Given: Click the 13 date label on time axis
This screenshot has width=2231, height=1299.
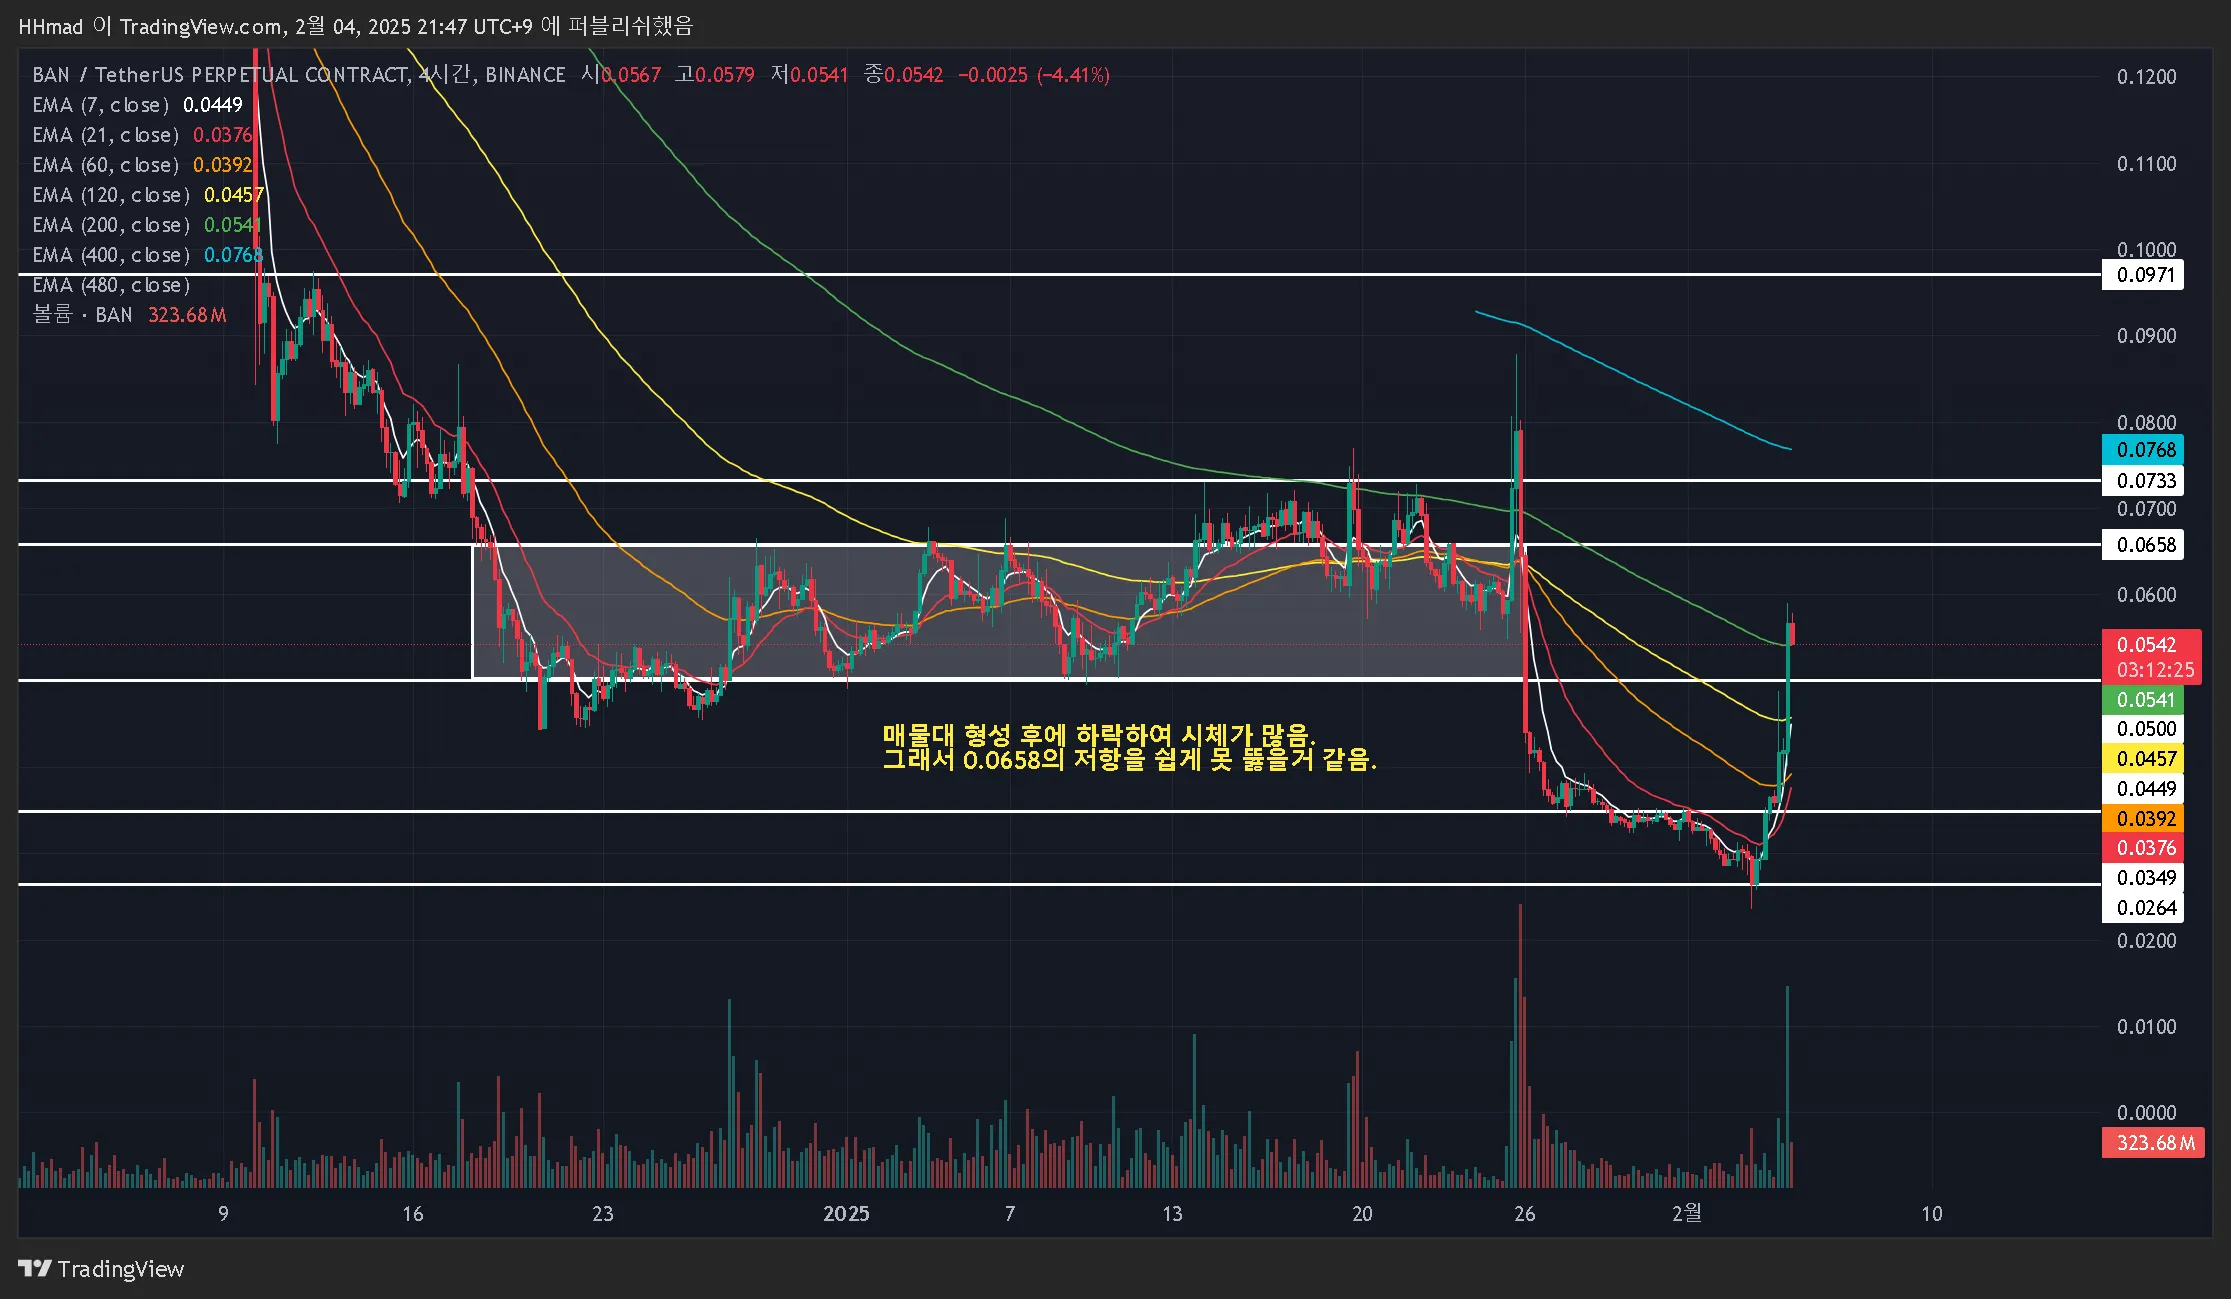Looking at the screenshot, I should tap(1172, 1214).
